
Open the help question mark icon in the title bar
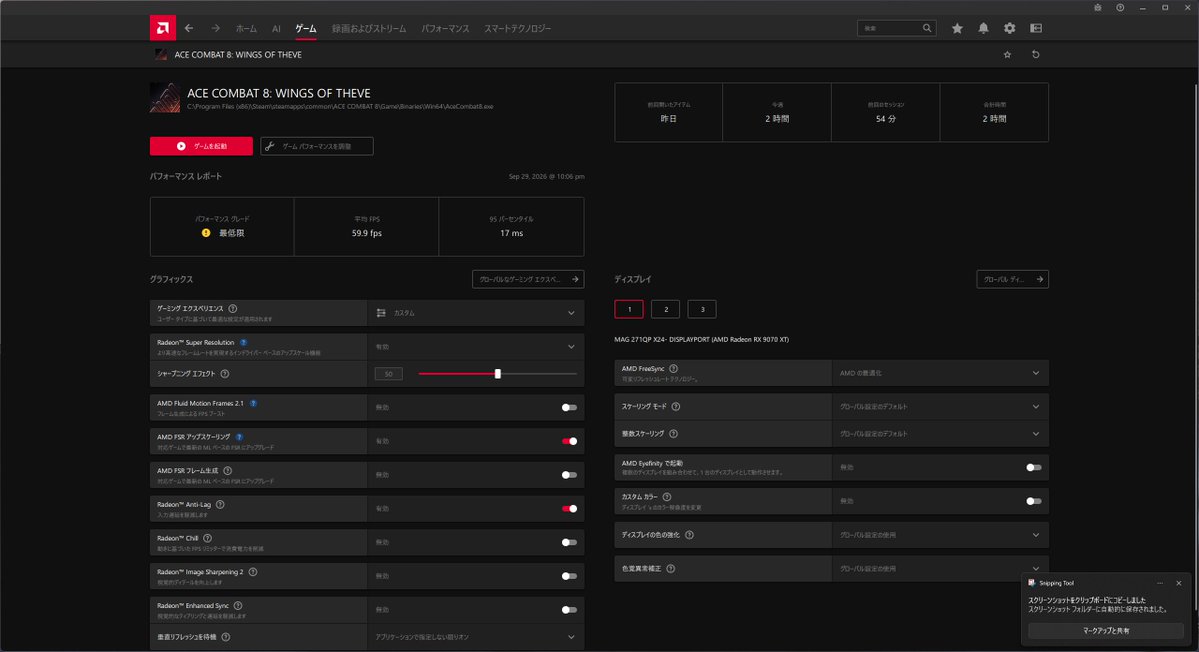click(x=1120, y=8)
